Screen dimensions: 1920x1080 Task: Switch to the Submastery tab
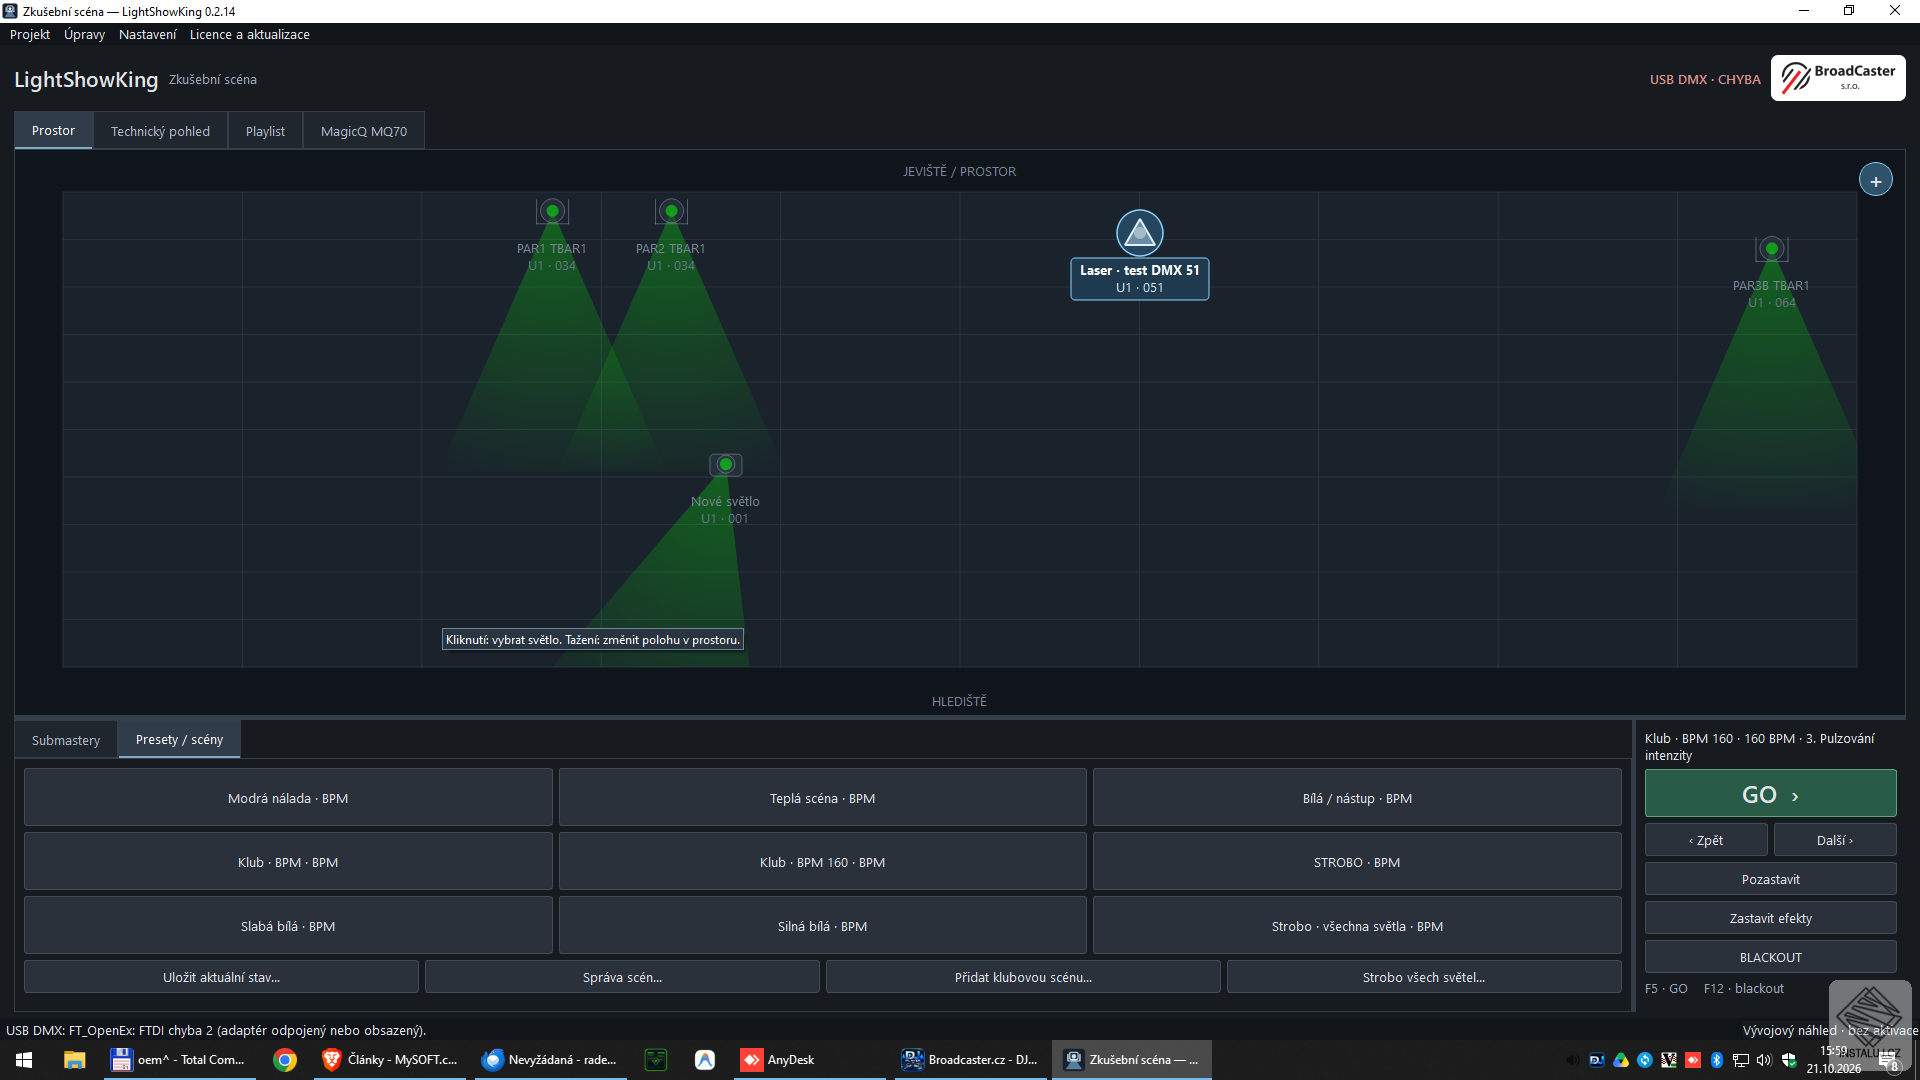[x=66, y=740]
